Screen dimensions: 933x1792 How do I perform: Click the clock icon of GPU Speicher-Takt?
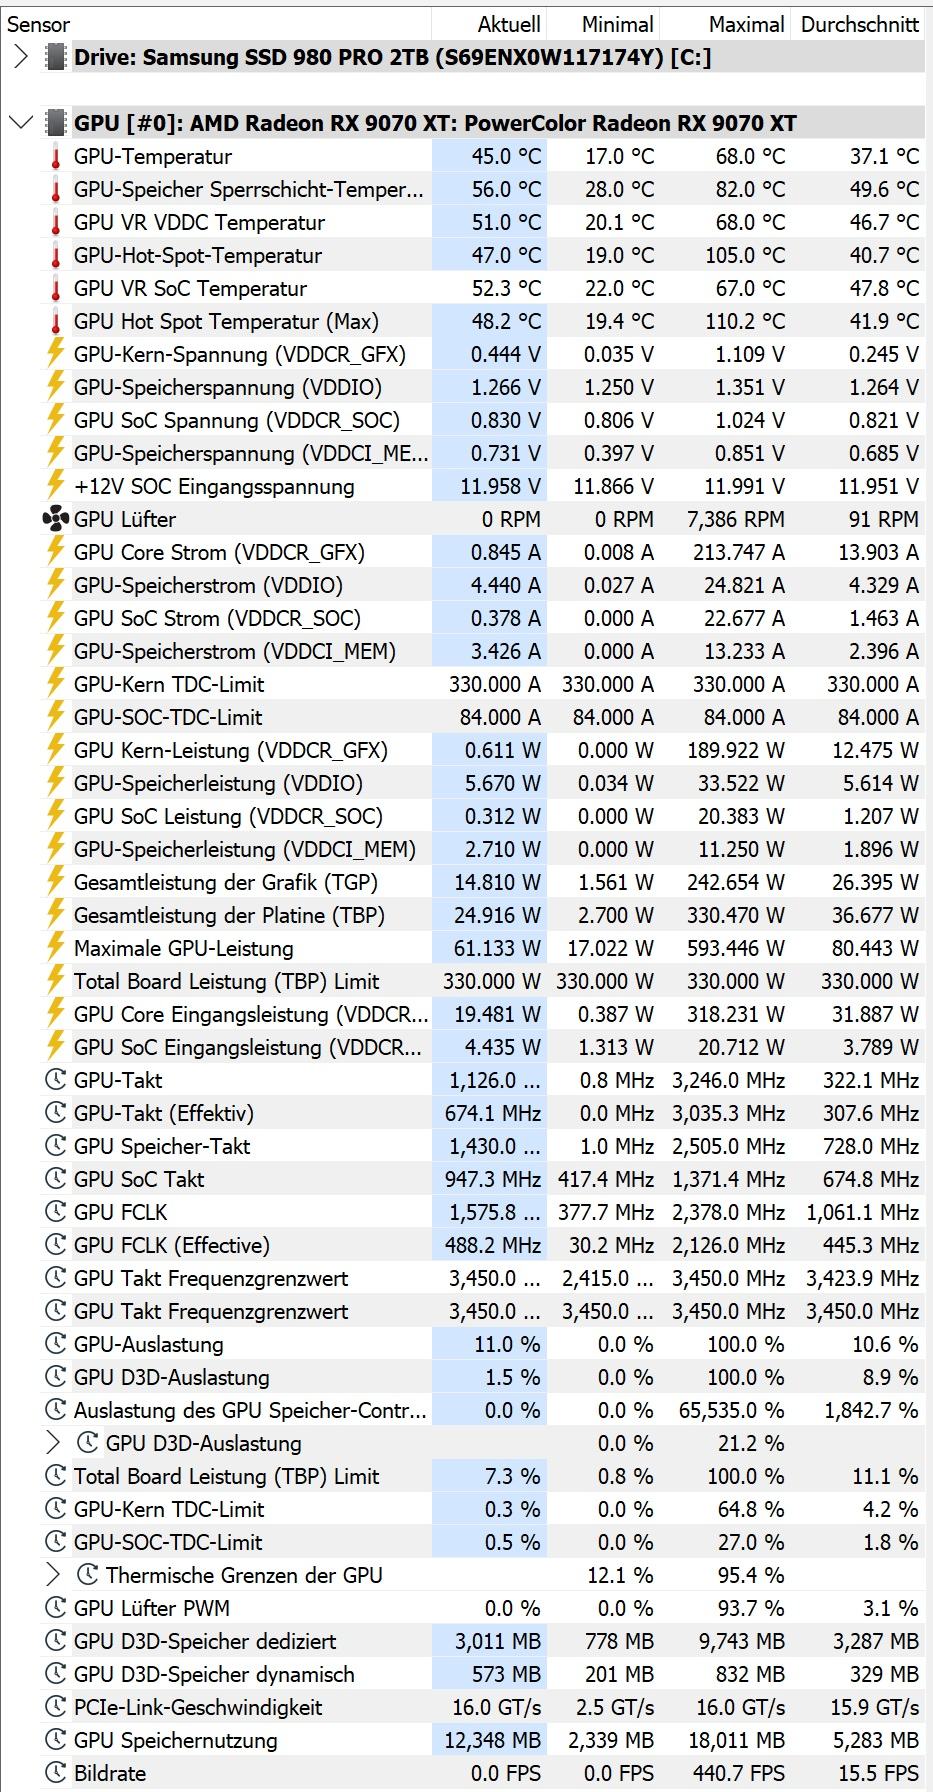click(x=56, y=1146)
